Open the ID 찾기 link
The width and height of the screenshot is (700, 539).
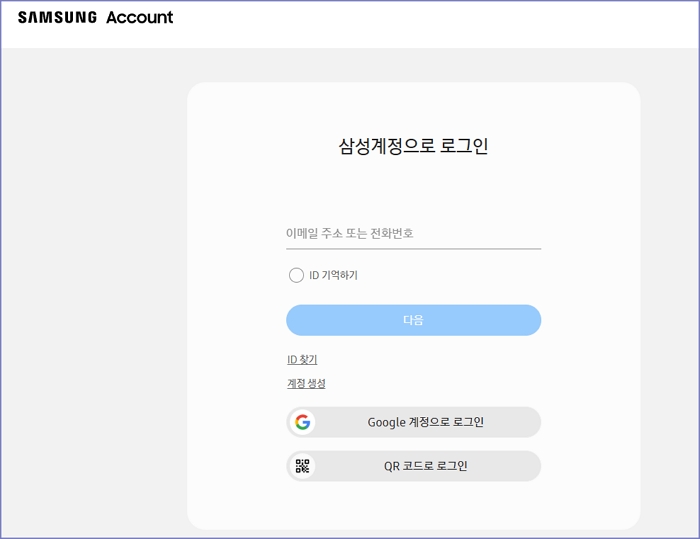point(302,359)
